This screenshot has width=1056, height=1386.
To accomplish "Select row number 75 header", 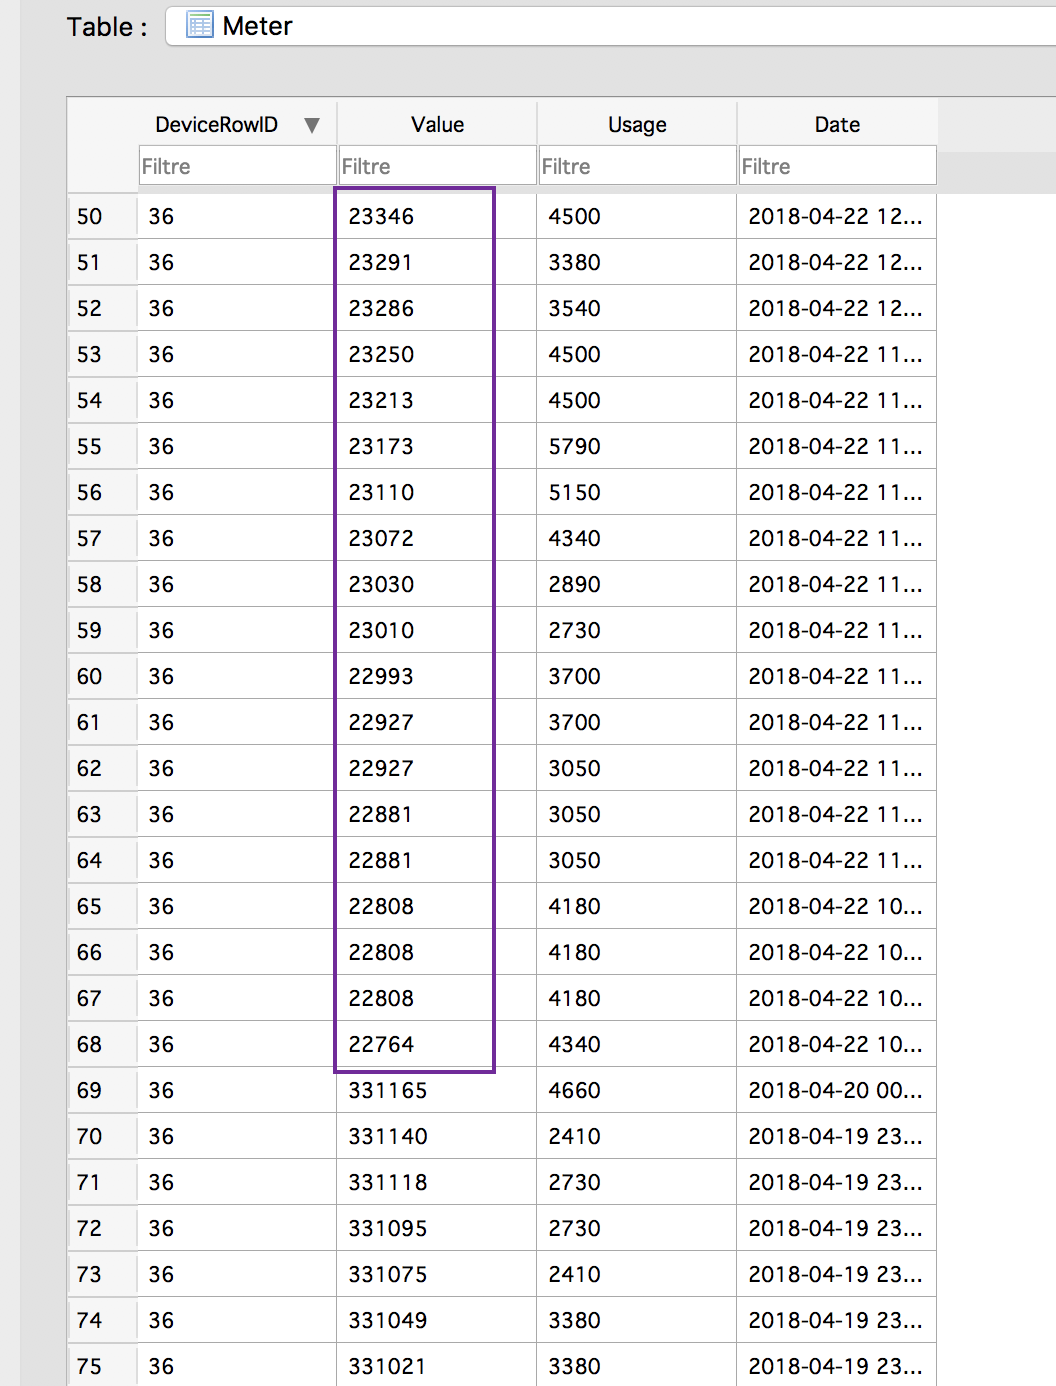I will pos(102,1365).
